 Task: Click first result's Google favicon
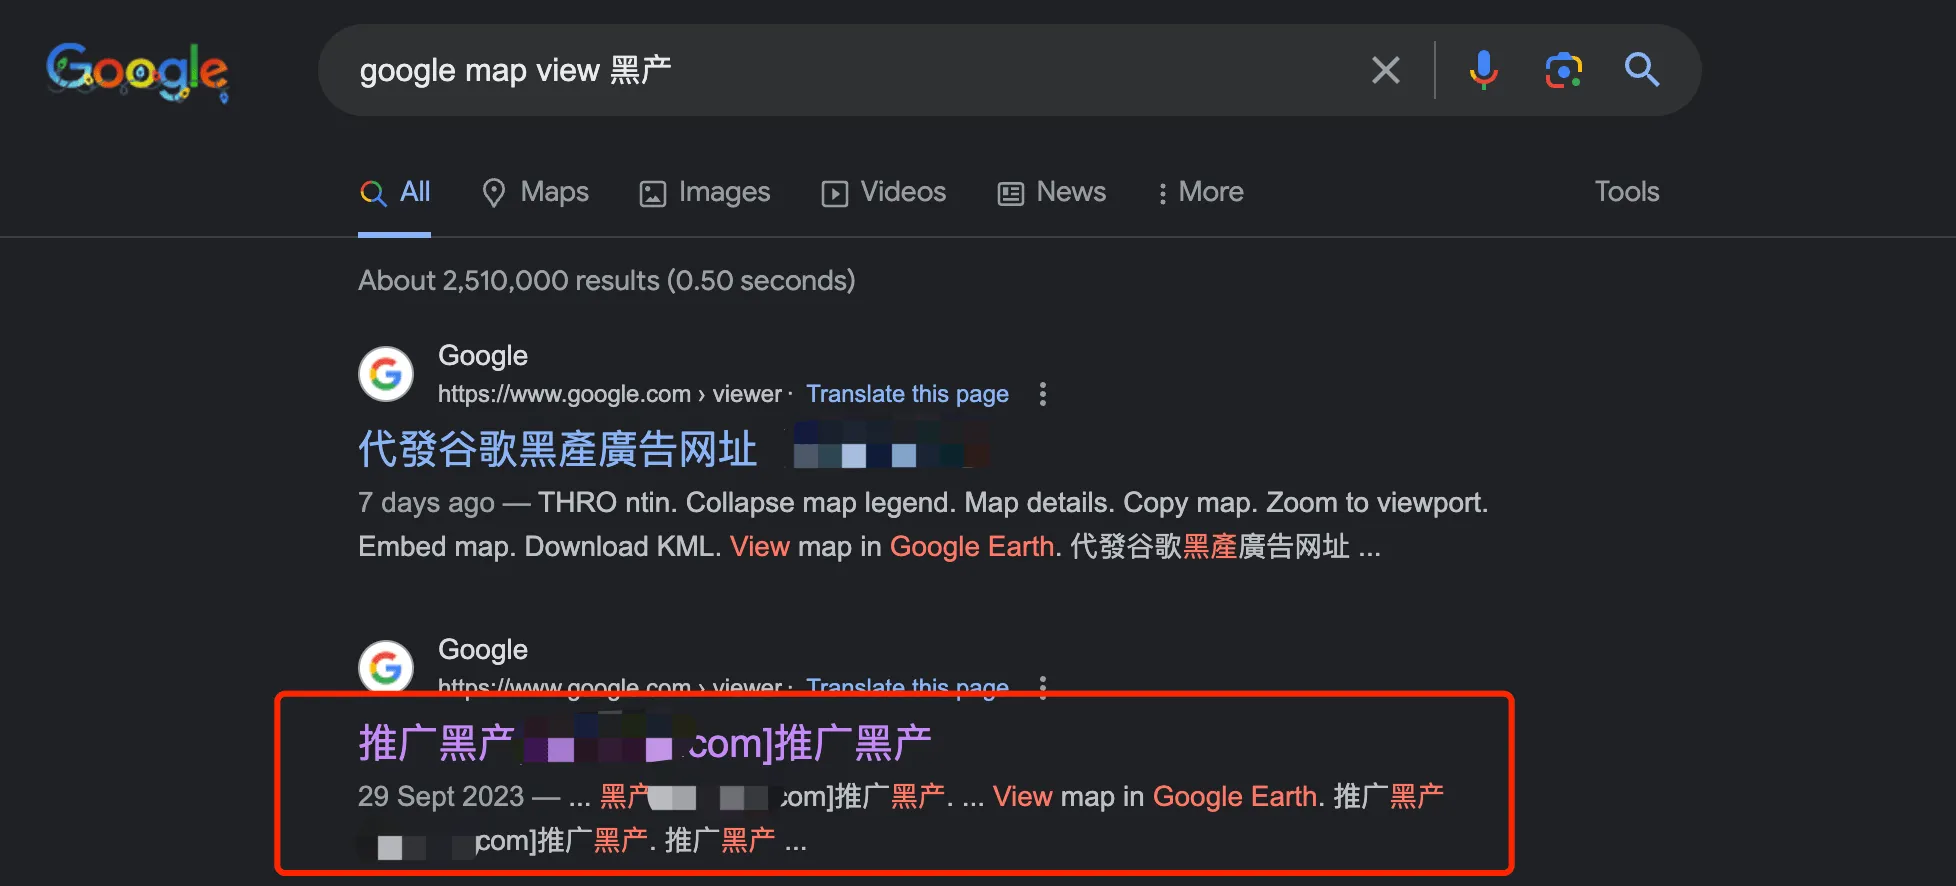point(386,374)
